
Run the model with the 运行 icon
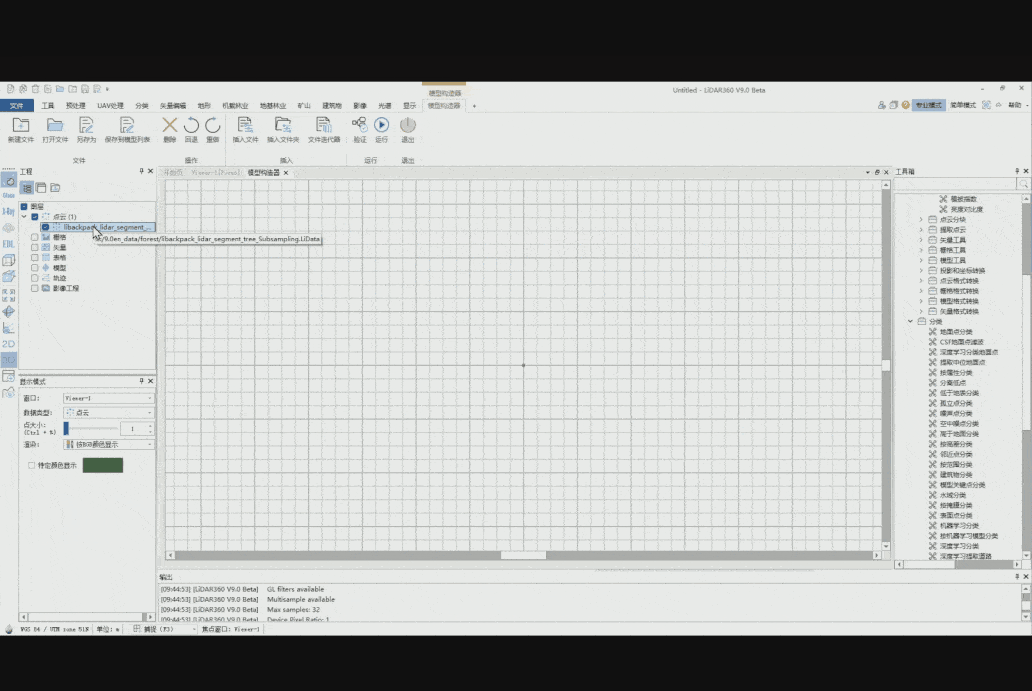click(x=381, y=126)
